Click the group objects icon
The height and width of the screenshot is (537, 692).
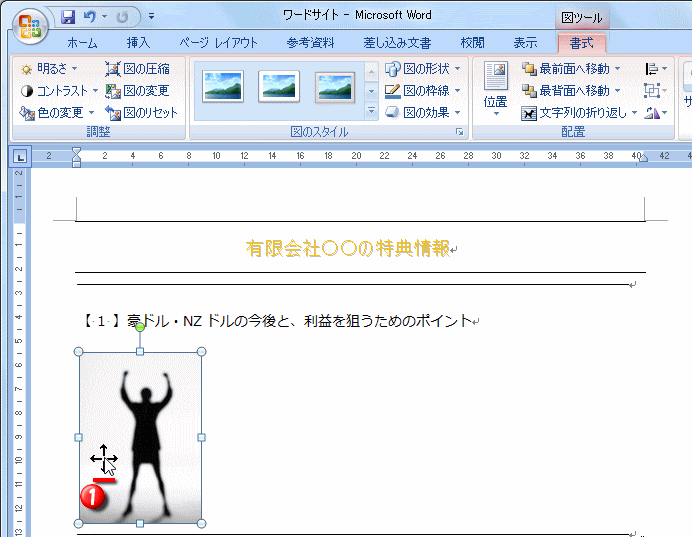click(x=656, y=91)
